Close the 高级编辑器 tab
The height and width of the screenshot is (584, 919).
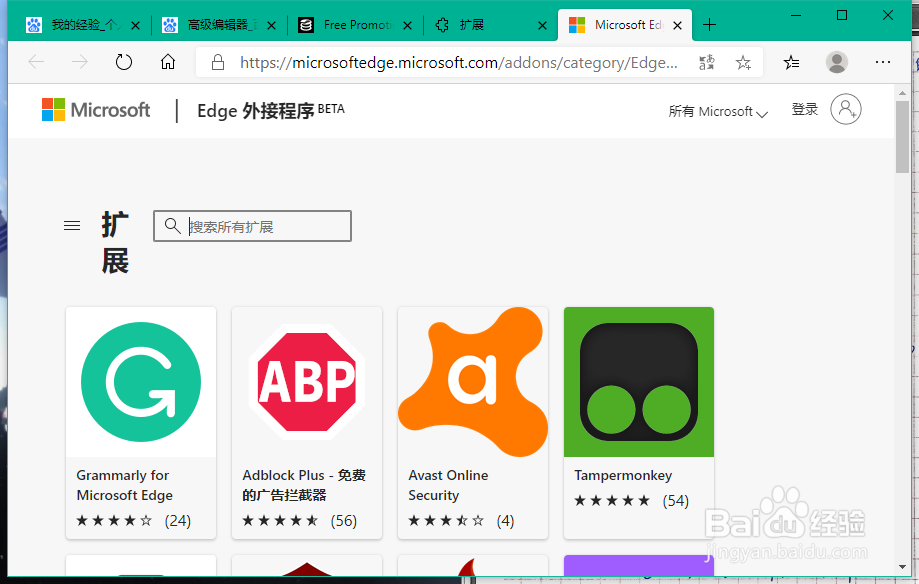(x=271, y=25)
